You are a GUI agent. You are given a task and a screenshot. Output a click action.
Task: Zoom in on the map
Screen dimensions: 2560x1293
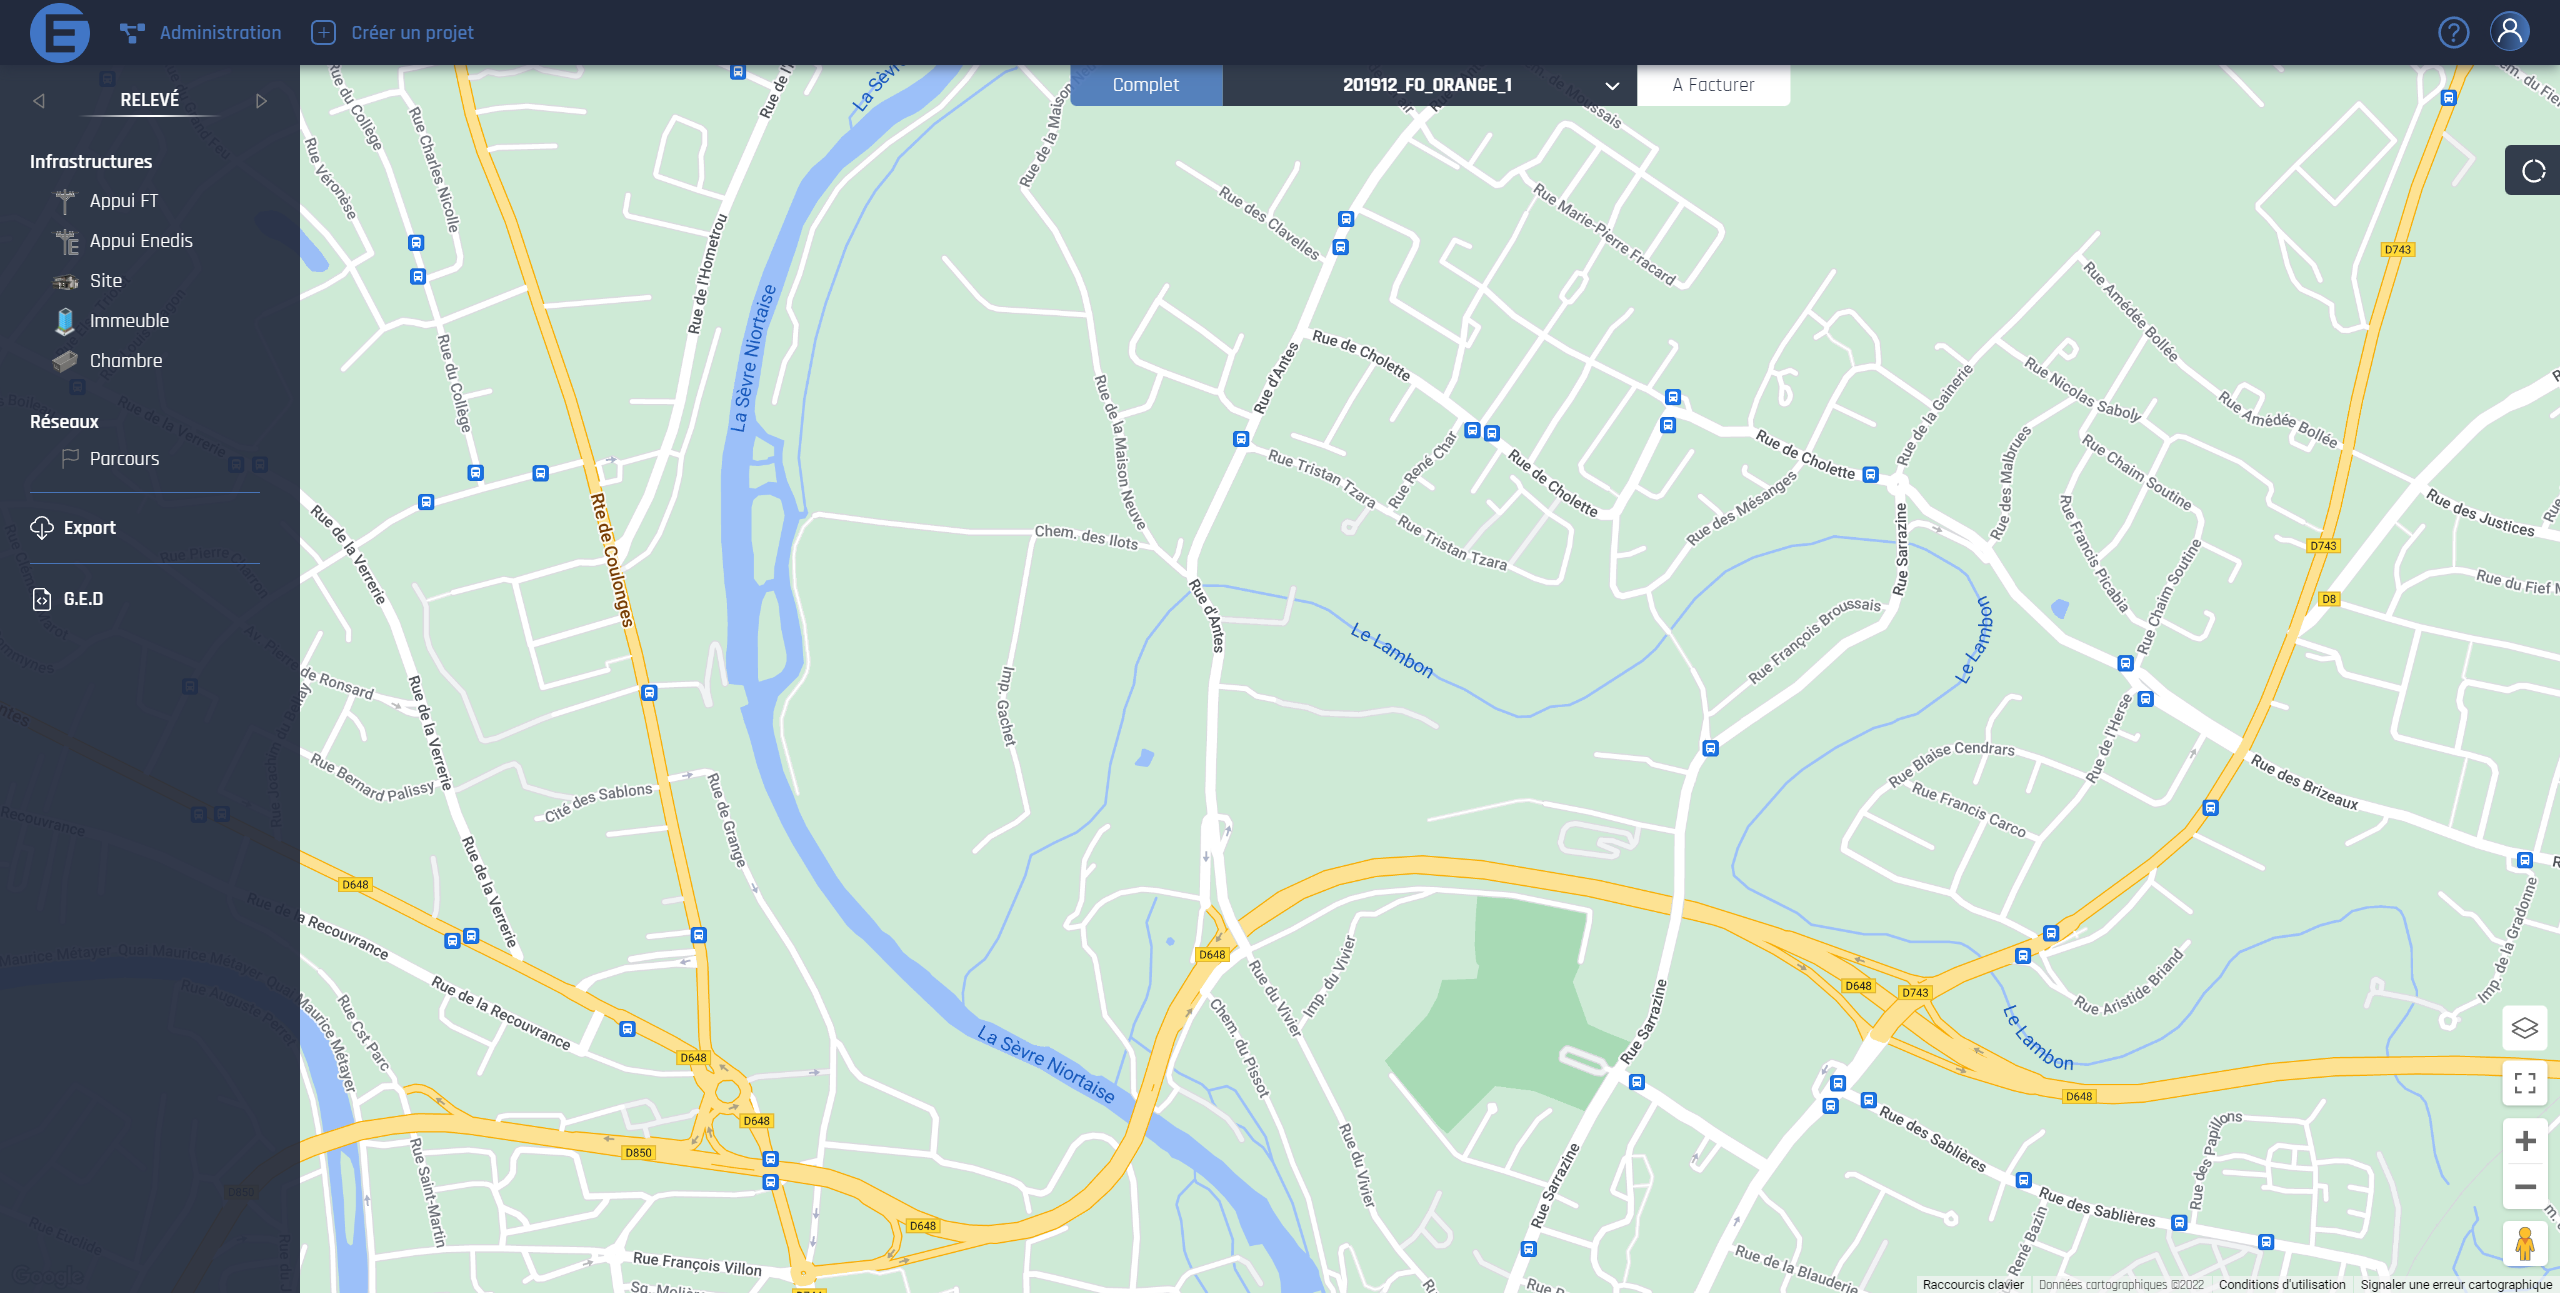pyautogui.click(x=2524, y=1141)
